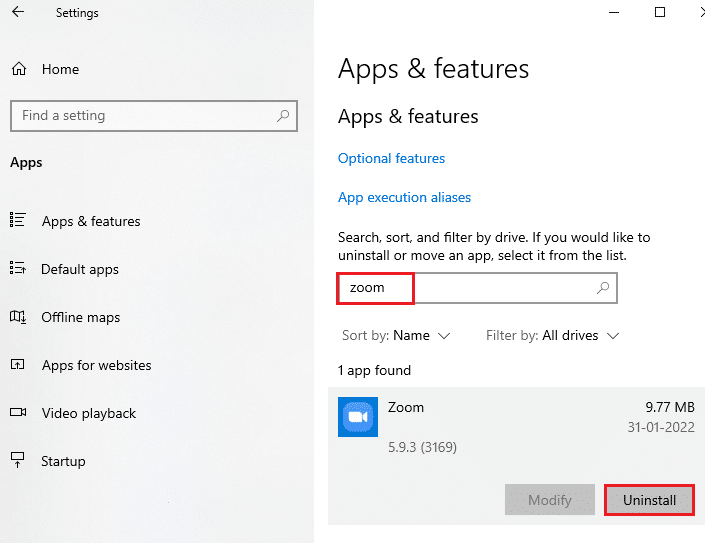Image resolution: width=705 pixels, height=543 pixels.
Task: Open the Sort by Name dropdown
Action: coord(396,336)
